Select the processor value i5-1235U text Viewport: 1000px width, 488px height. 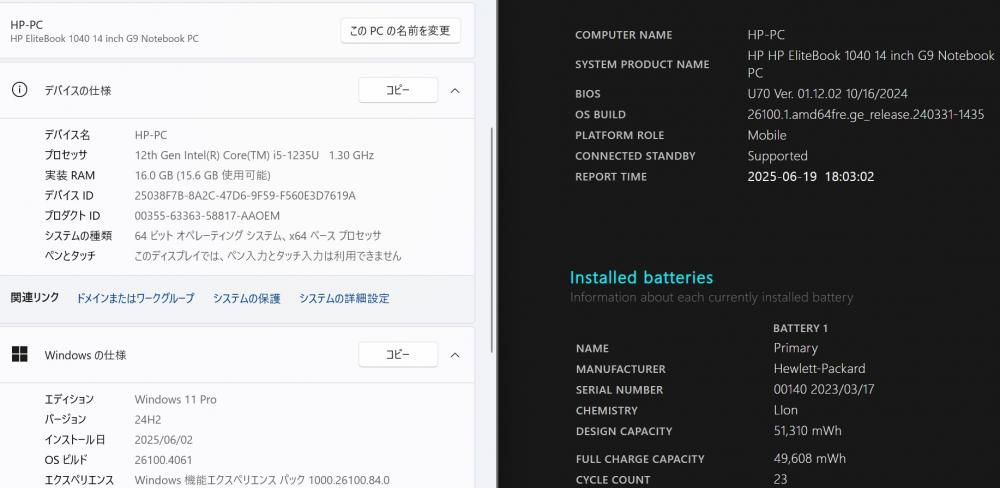pos(254,155)
